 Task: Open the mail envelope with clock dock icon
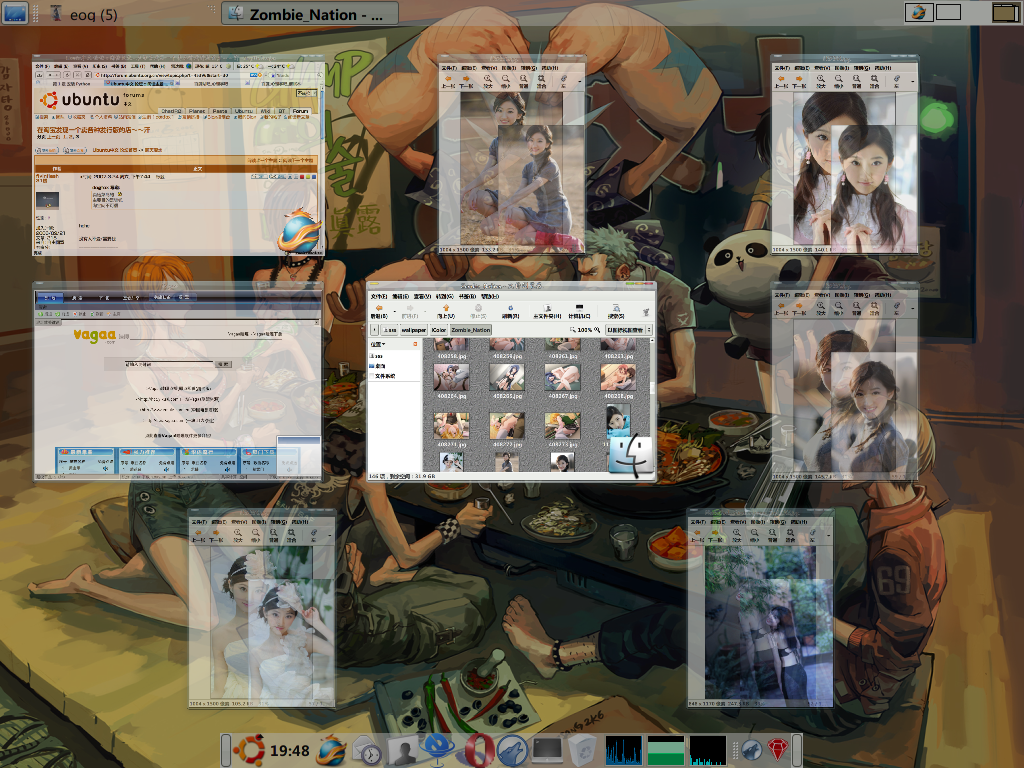point(367,750)
